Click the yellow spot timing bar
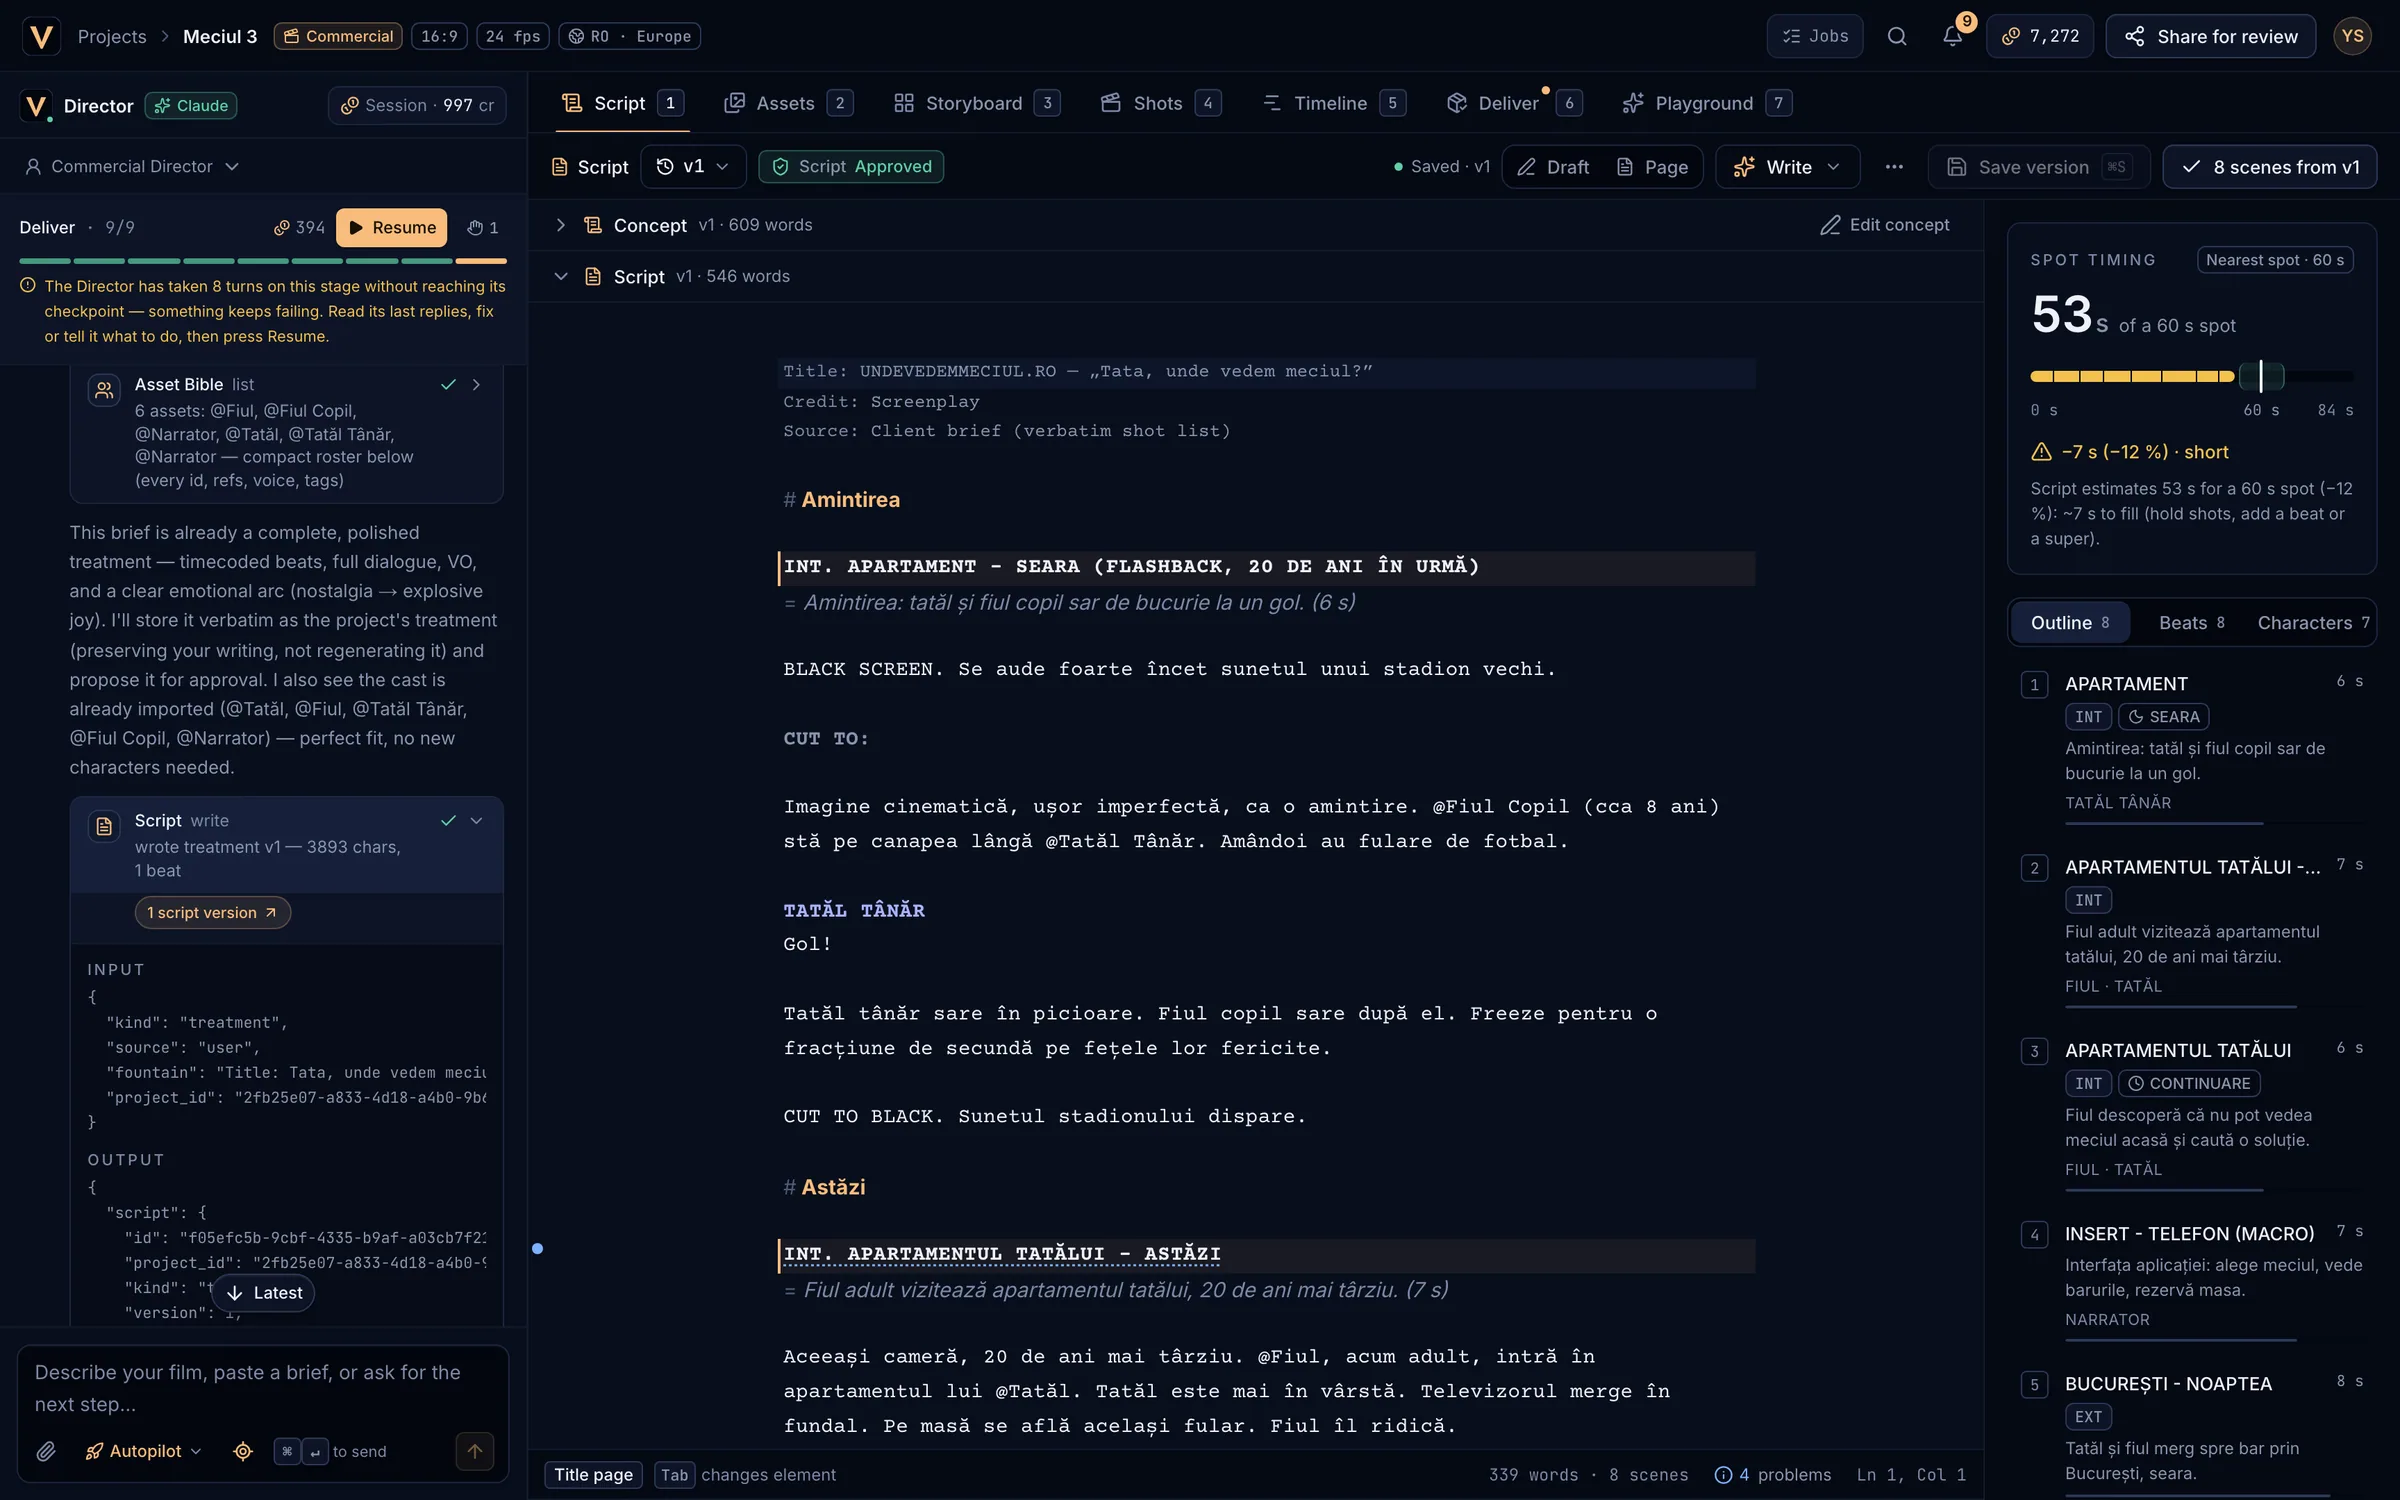The image size is (2400, 1500). click(x=2132, y=376)
